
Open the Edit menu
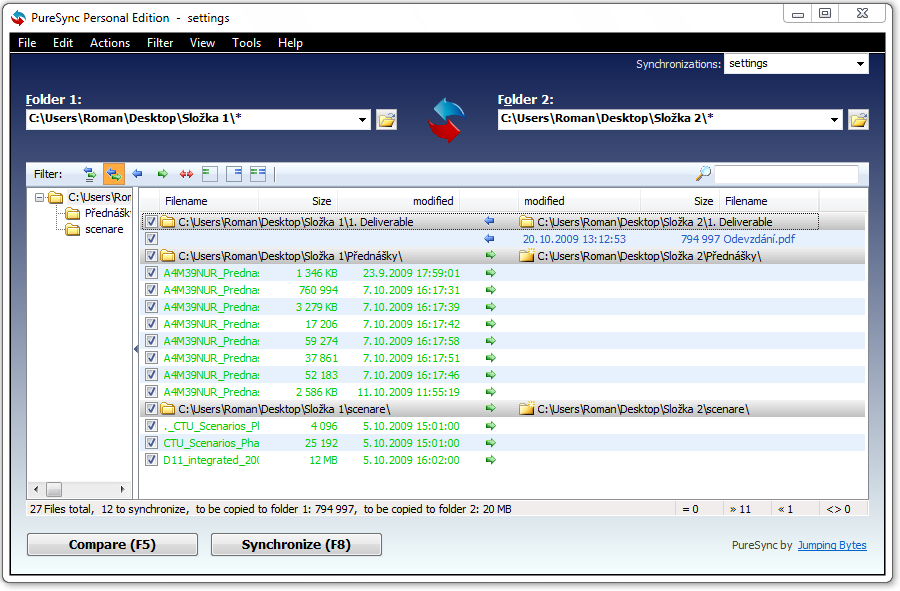click(63, 43)
